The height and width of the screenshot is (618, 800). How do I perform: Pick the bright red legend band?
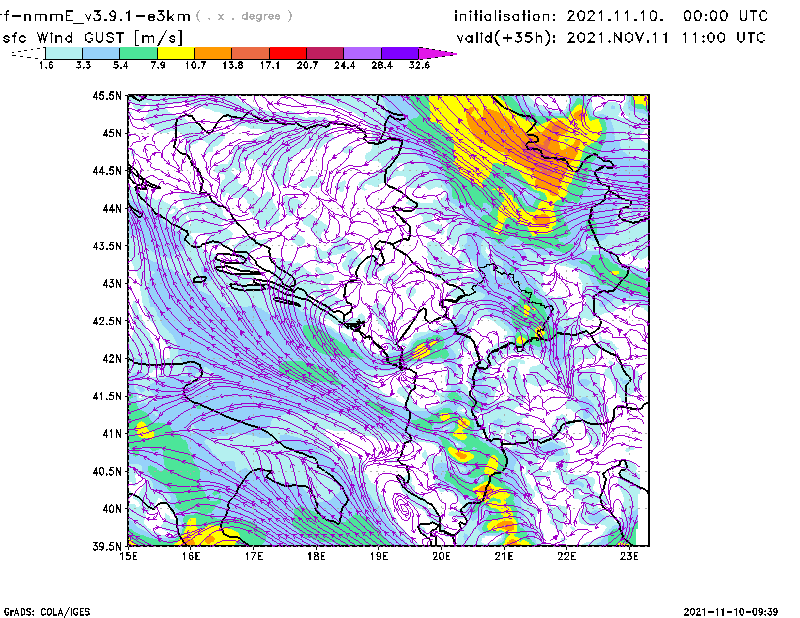pyautogui.click(x=288, y=53)
